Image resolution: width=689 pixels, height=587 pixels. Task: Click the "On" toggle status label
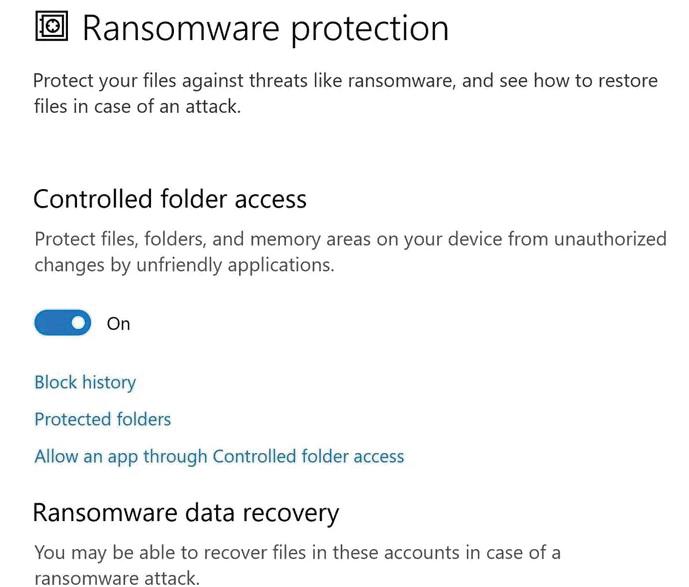click(118, 324)
